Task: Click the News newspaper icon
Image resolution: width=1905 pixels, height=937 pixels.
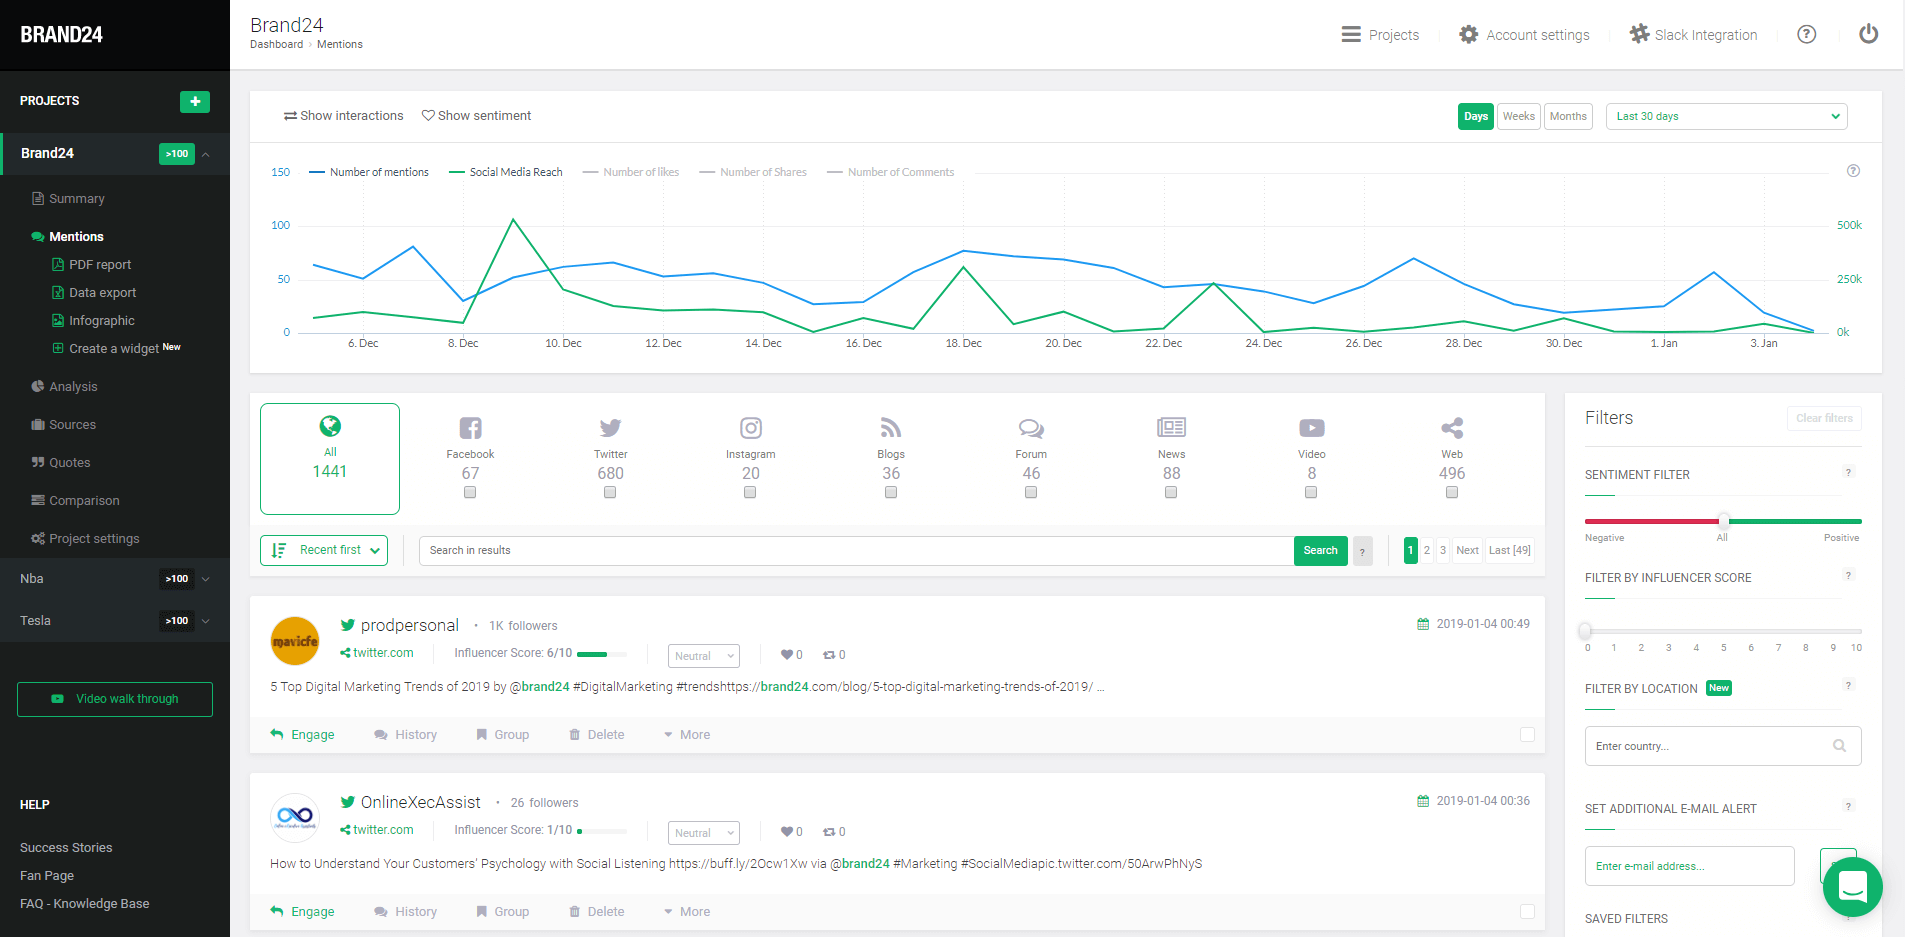Action: pos(1171,428)
